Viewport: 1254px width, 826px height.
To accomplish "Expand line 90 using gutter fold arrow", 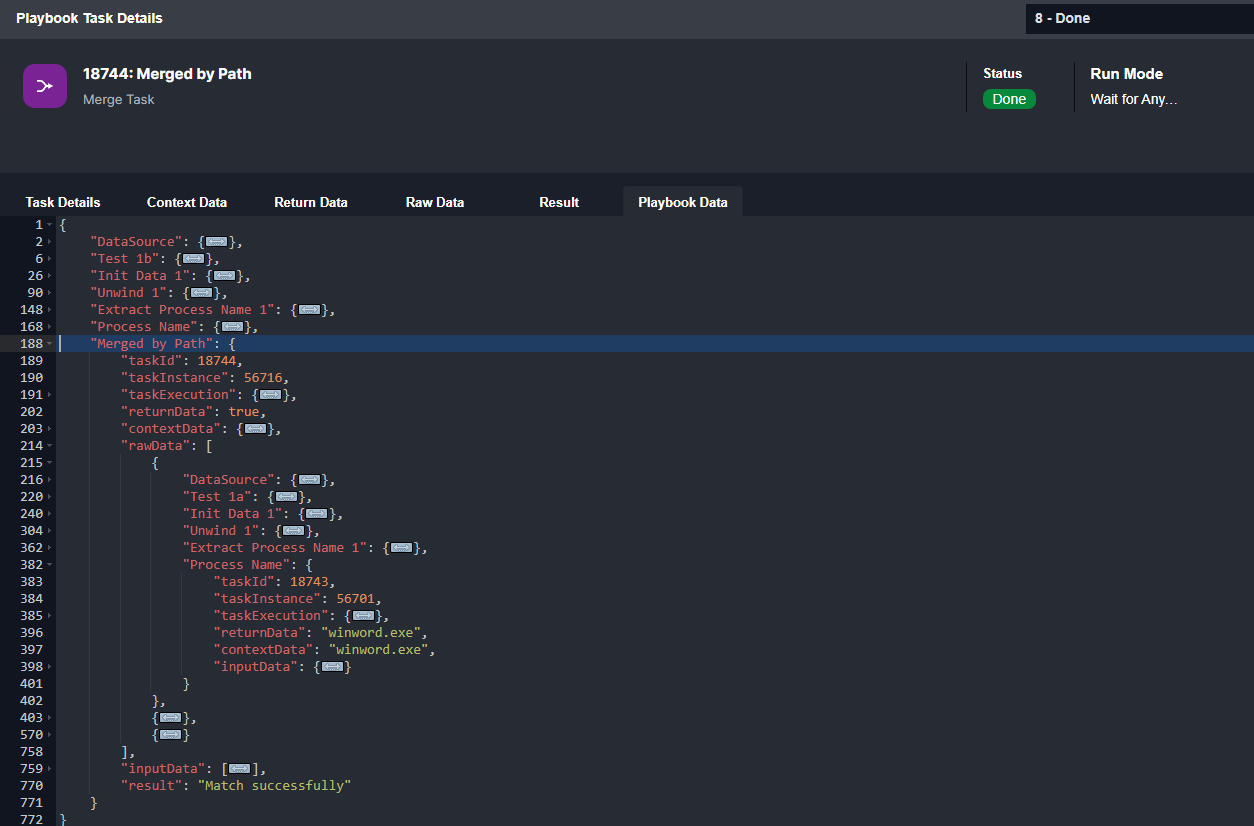I will (x=50, y=293).
